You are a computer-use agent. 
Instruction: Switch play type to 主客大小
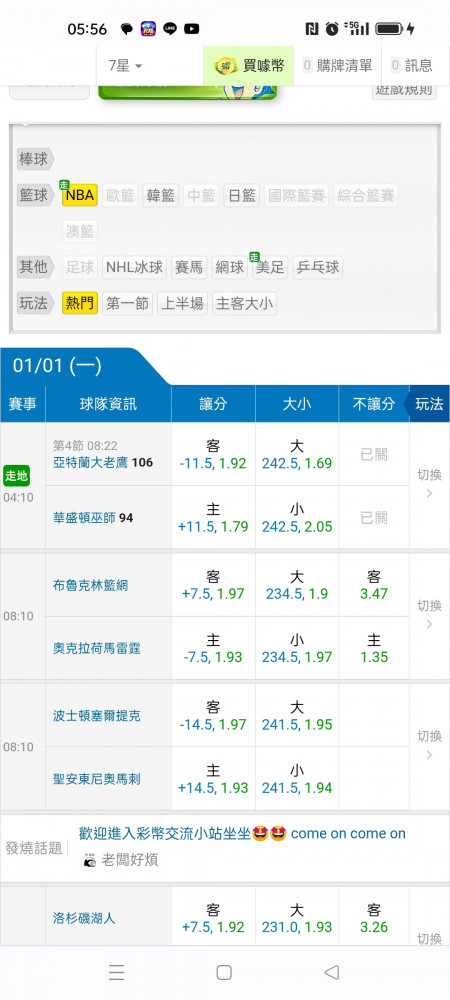pos(245,303)
